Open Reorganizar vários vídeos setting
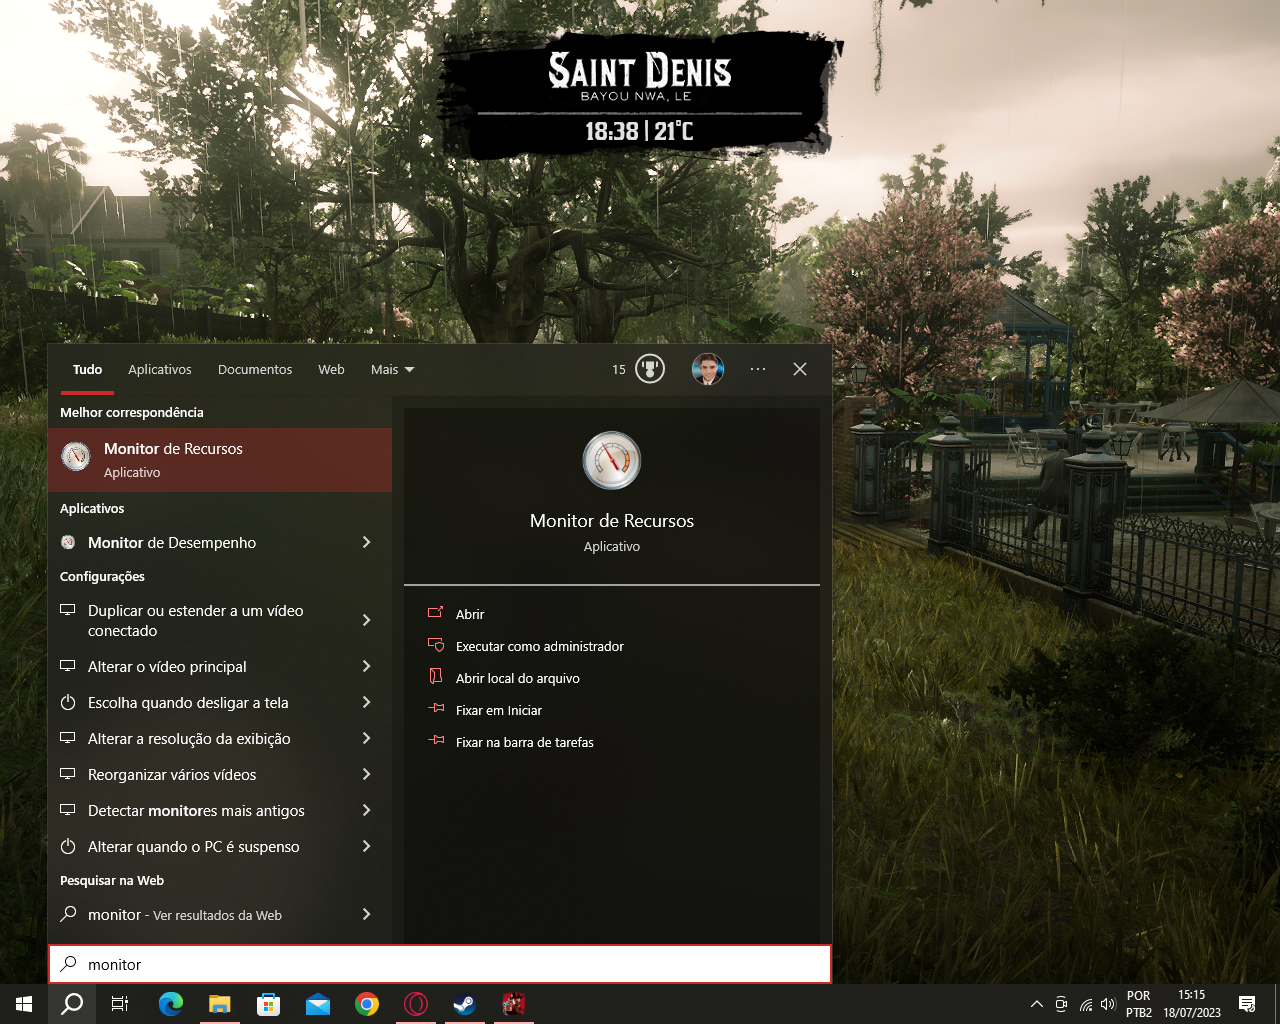 172,774
